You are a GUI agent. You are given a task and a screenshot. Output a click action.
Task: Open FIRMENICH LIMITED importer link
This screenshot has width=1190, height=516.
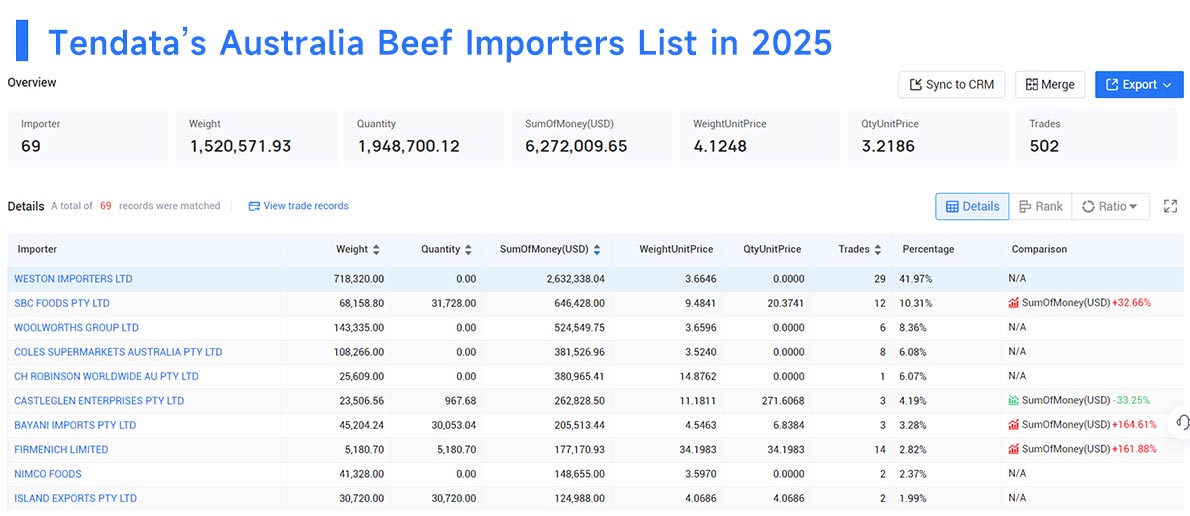point(61,449)
